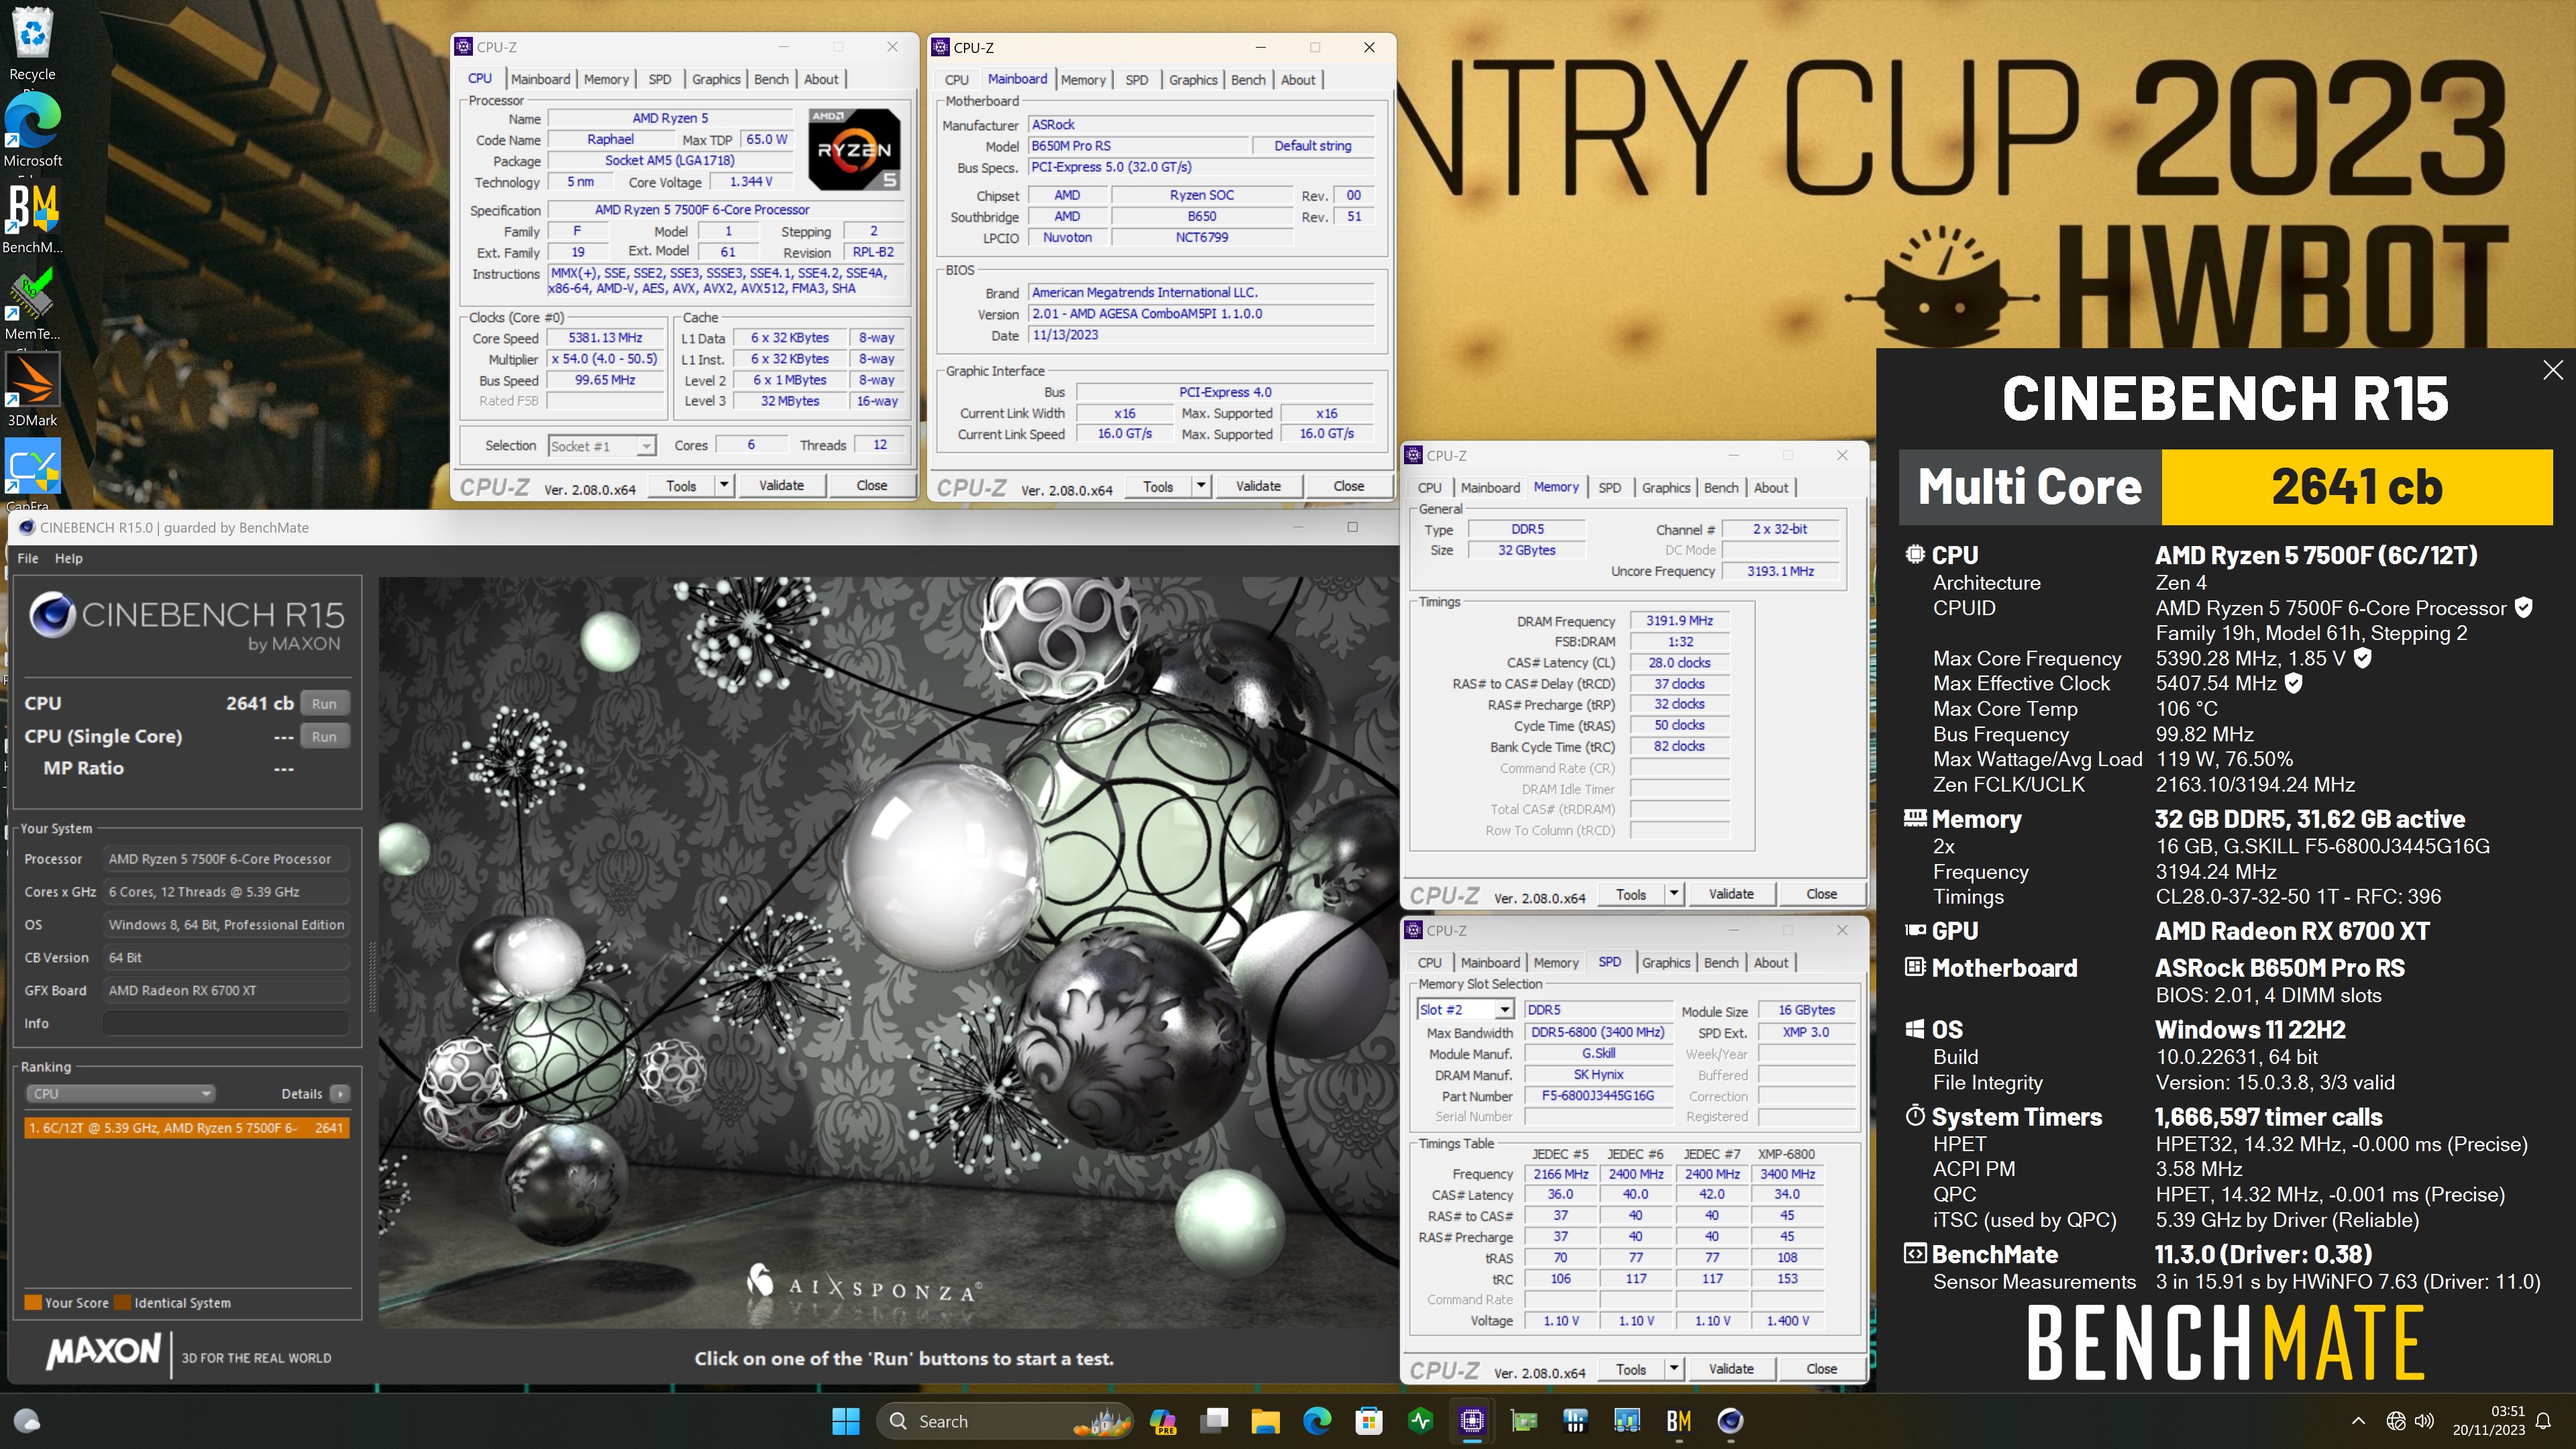The width and height of the screenshot is (2576, 1449).
Task: Click Validate in the CPU-Z SPD window
Action: coord(1731,1369)
